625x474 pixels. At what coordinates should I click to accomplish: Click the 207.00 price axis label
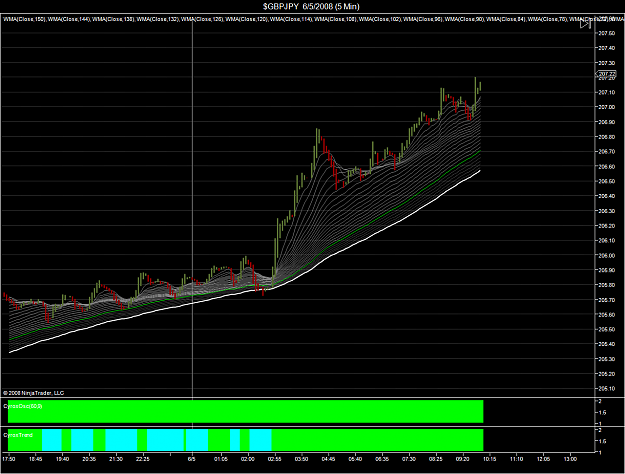click(607, 107)
